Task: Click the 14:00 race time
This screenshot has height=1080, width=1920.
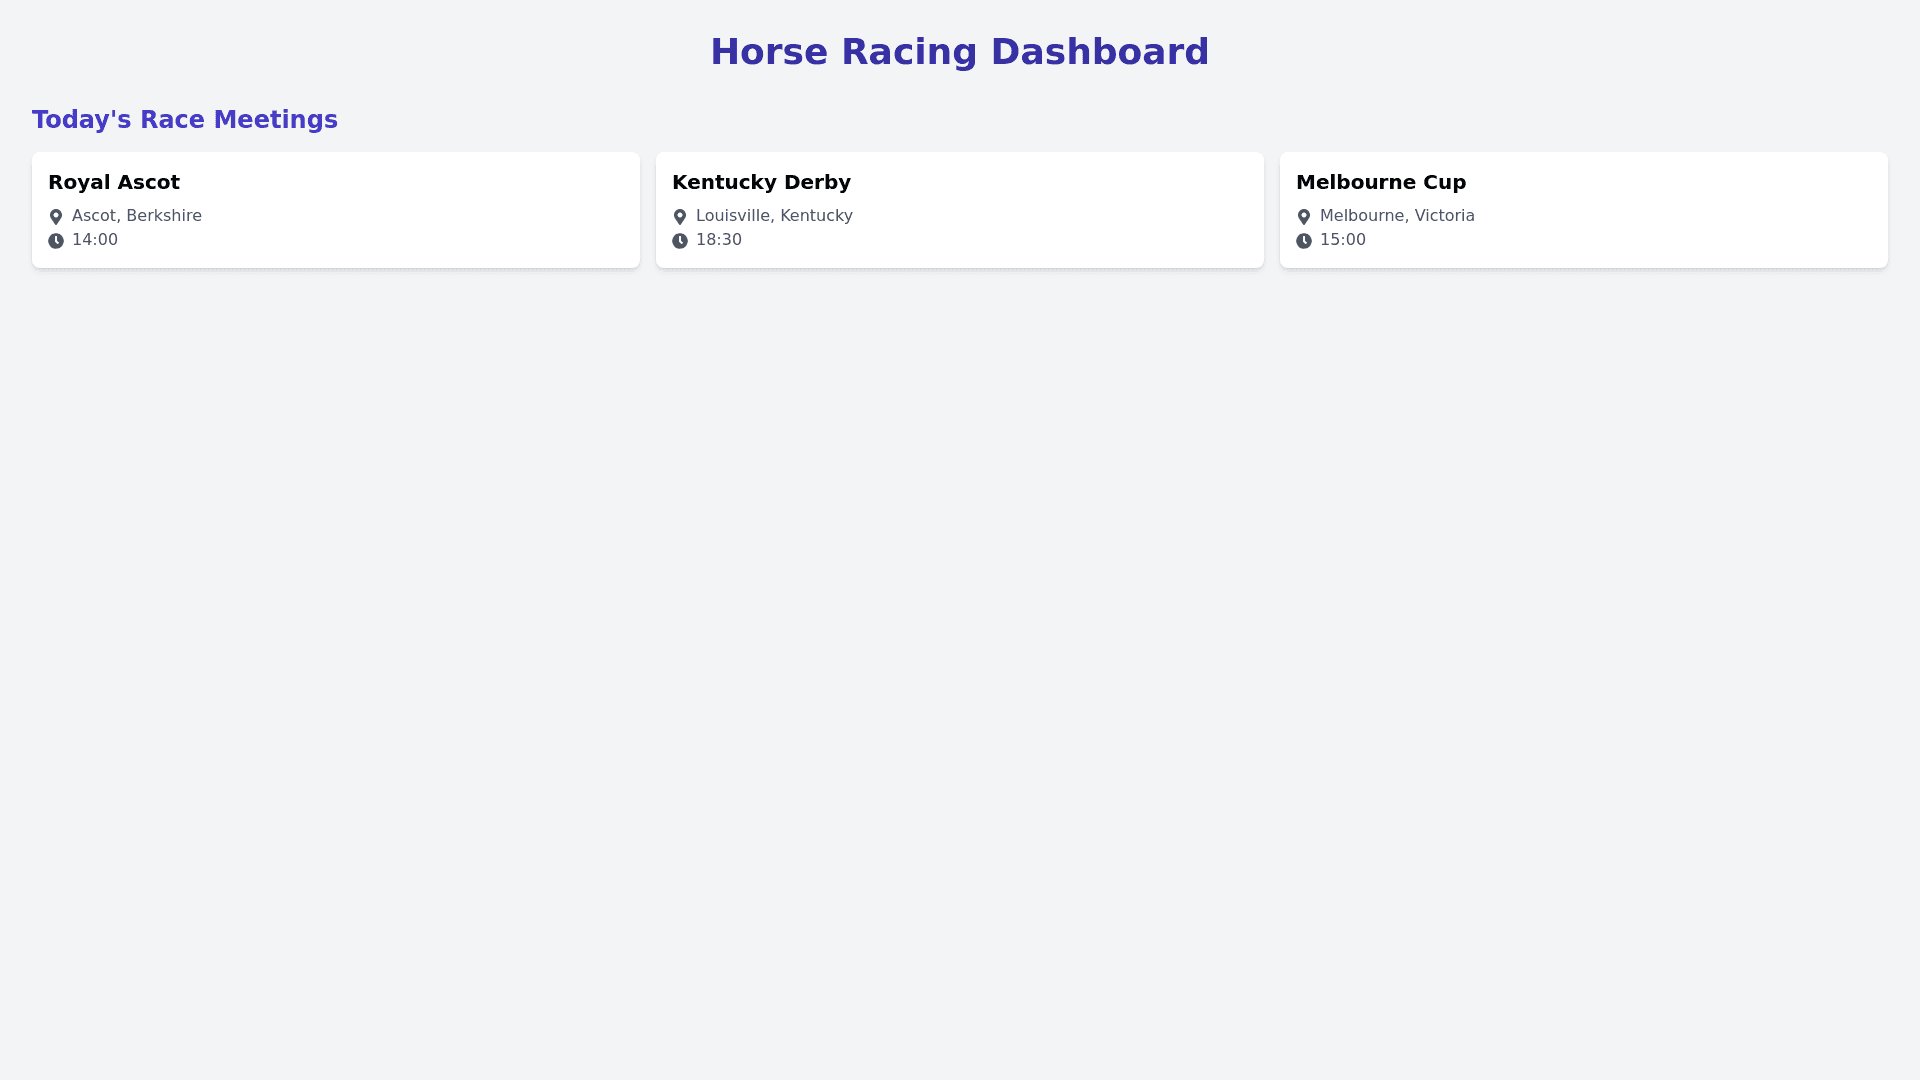Action: point(95,240)
